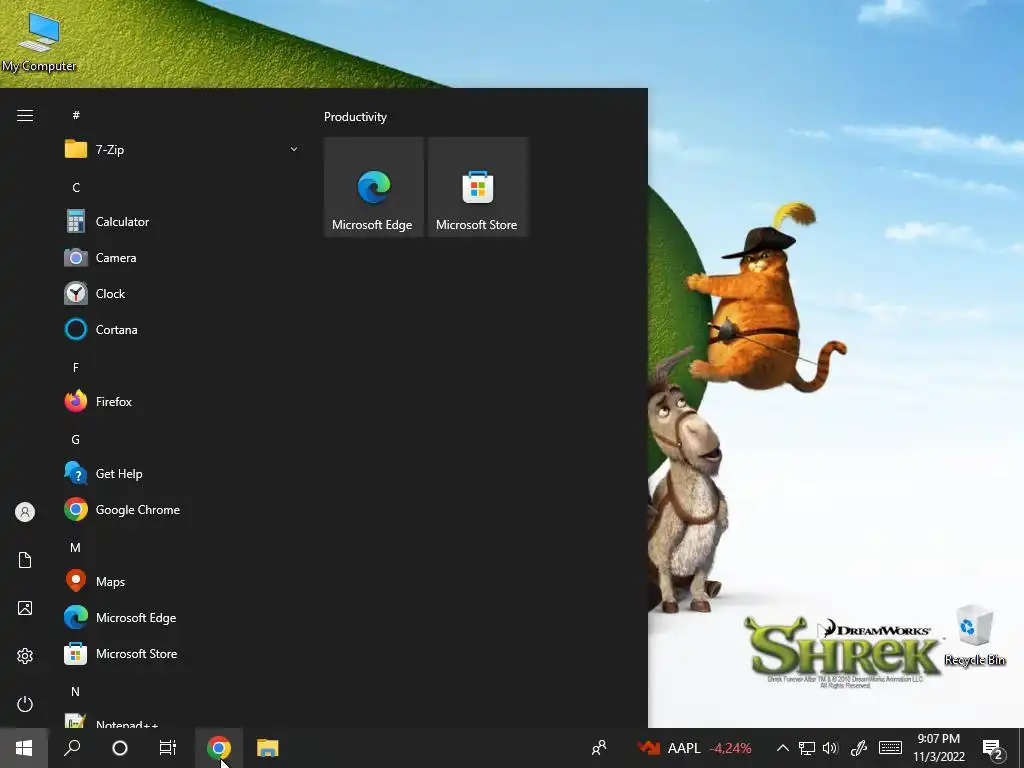Click the N letter header

pyautogui.click(x=76, y=691)
